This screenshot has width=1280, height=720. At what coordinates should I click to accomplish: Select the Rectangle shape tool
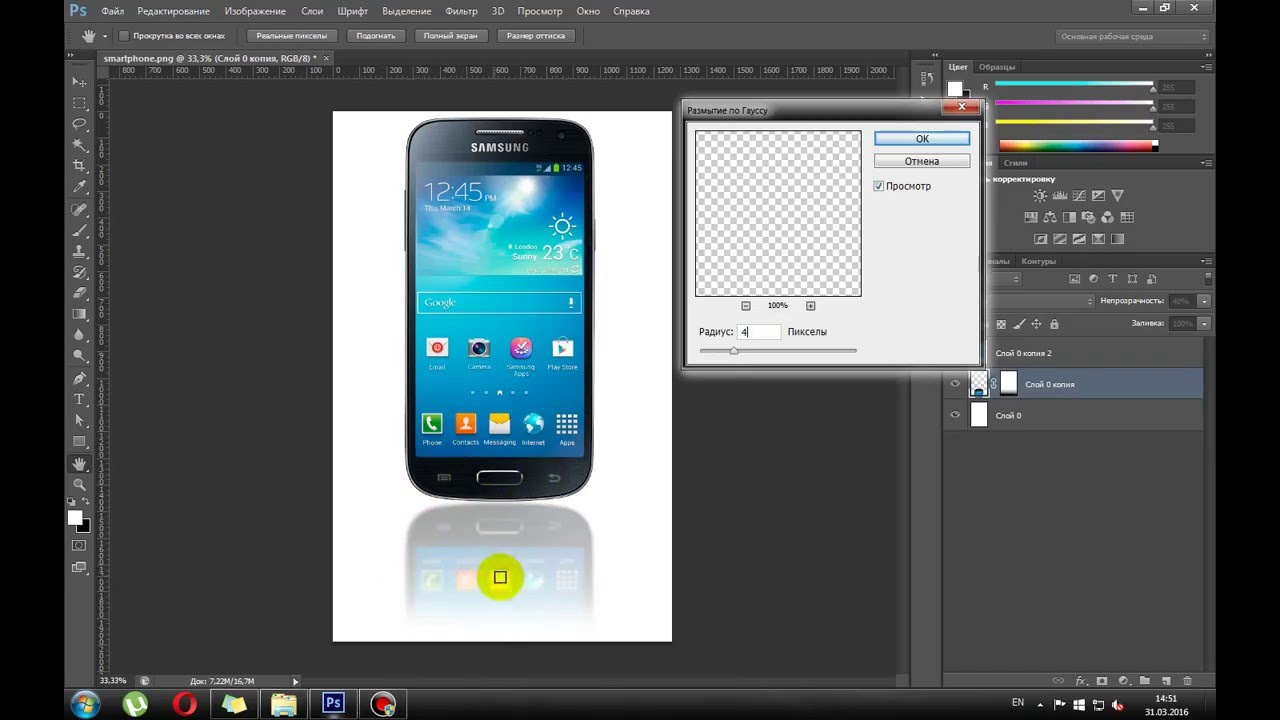click(x=79, y=442)
